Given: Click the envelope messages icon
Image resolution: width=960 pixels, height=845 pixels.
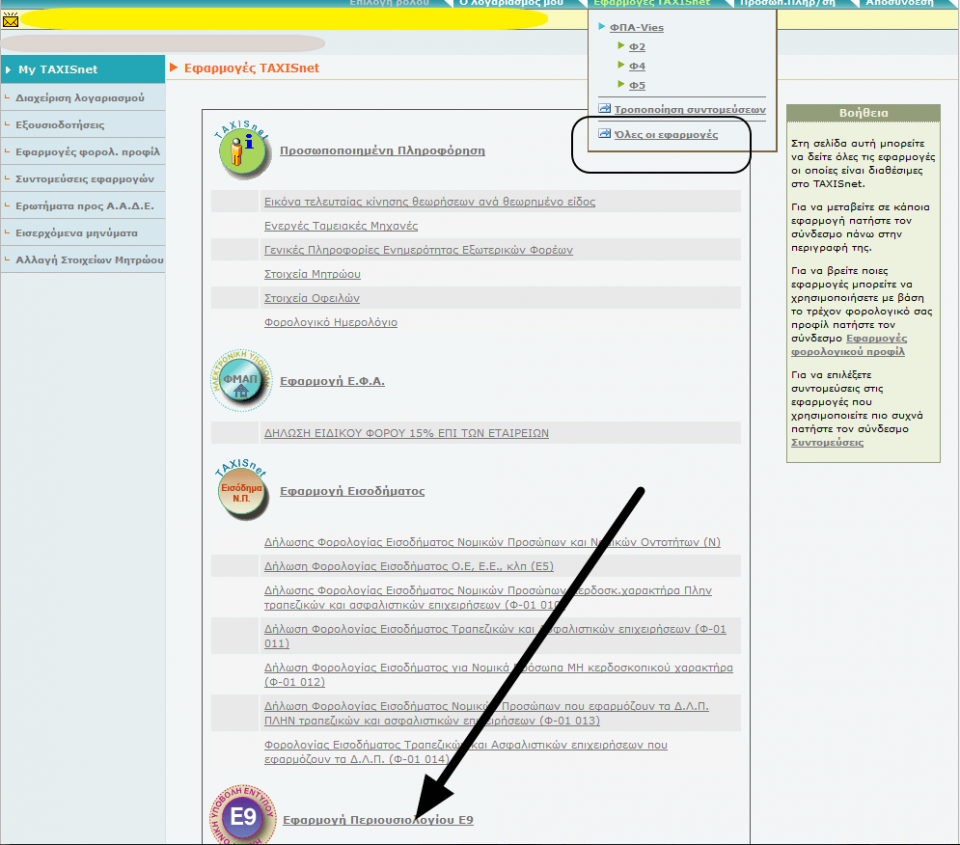Looking at the screenshot, I should point(11,19).
